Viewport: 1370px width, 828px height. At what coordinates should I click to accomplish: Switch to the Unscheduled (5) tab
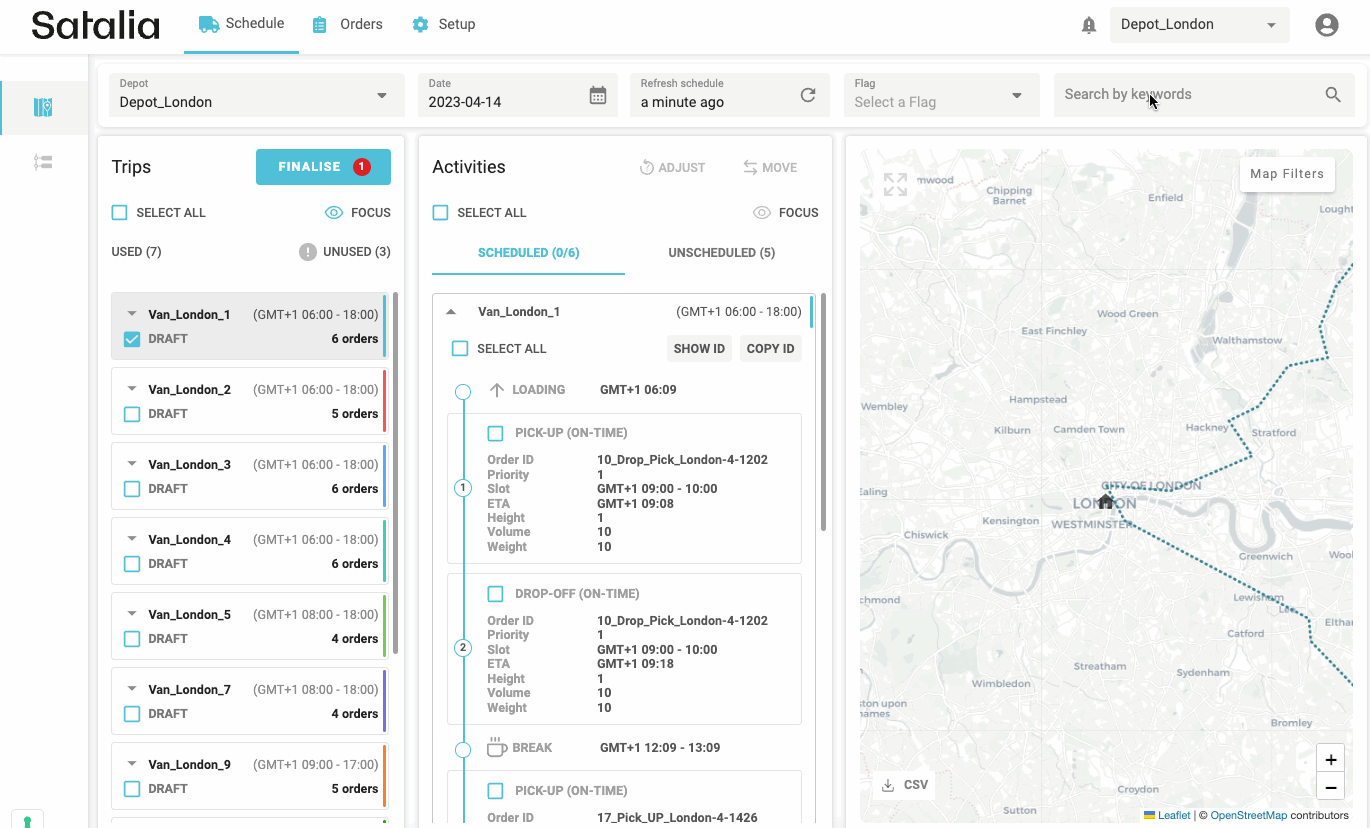click(721, 253)
